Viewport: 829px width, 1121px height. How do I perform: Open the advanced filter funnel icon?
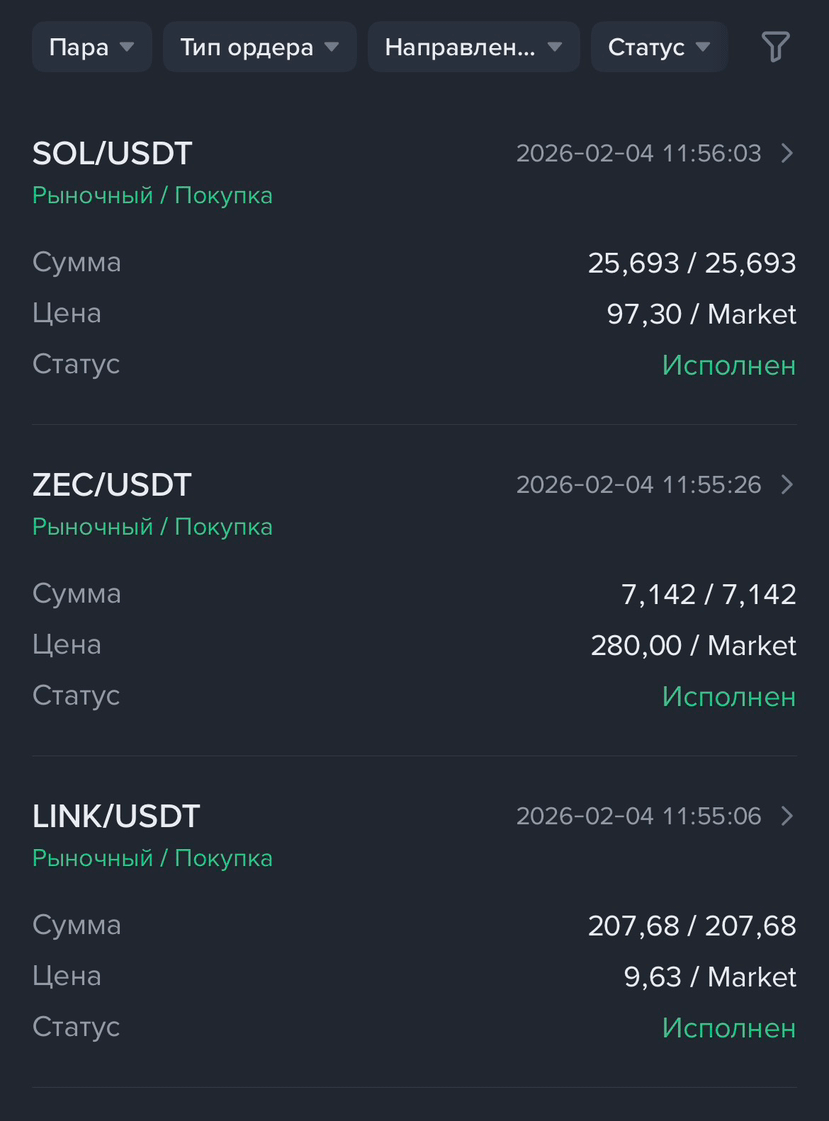(x=775, y=47)
